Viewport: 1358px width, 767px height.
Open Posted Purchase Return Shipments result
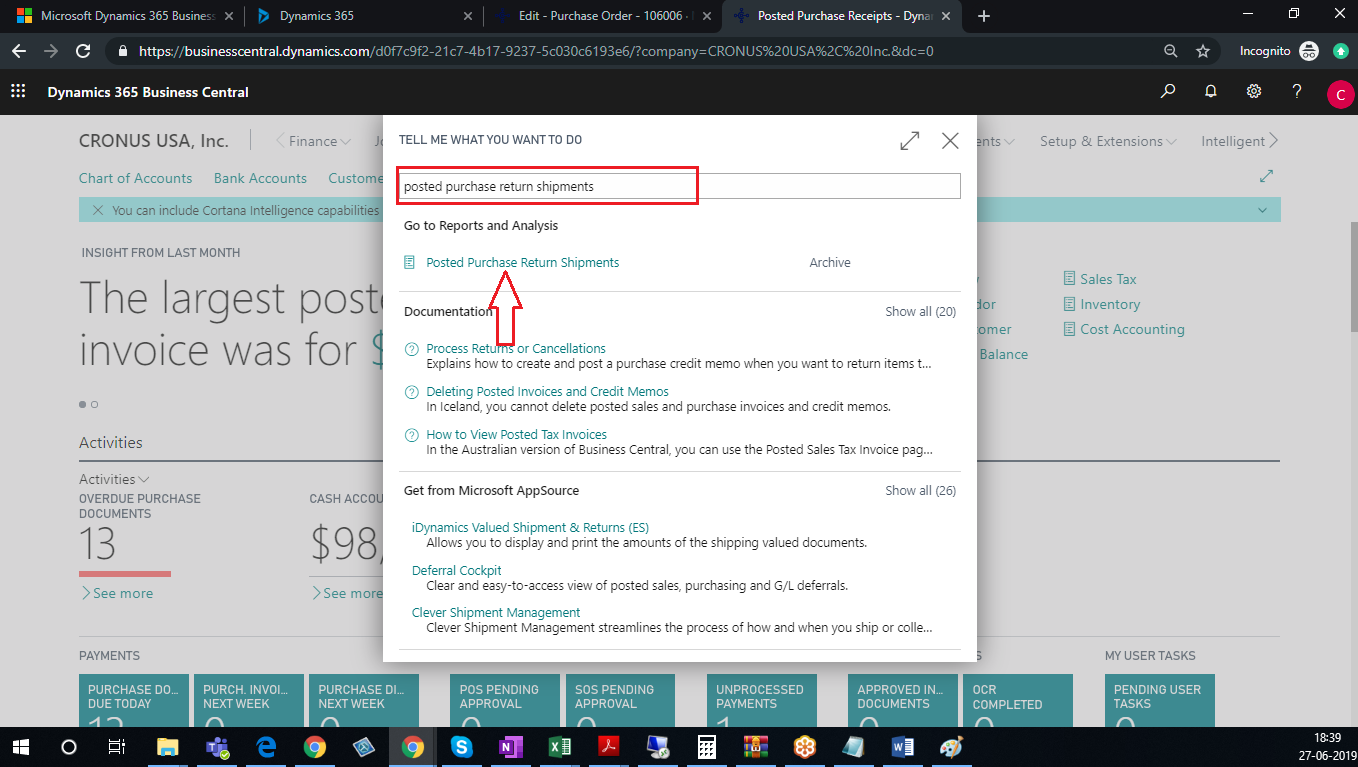(x=522, y=262)
